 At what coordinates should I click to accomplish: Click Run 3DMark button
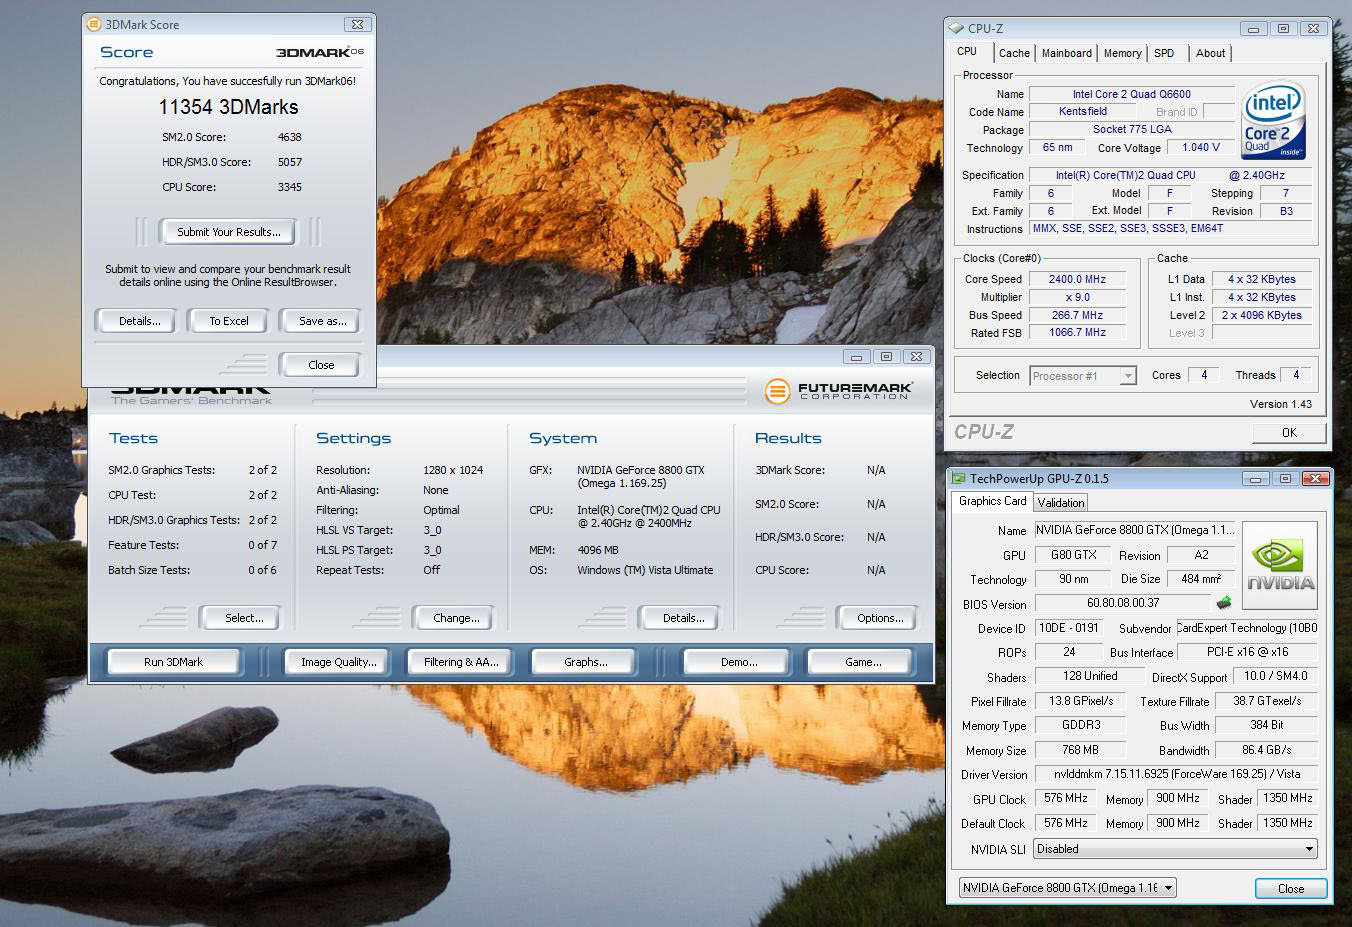pyautogui.click(x=173, y=662)
